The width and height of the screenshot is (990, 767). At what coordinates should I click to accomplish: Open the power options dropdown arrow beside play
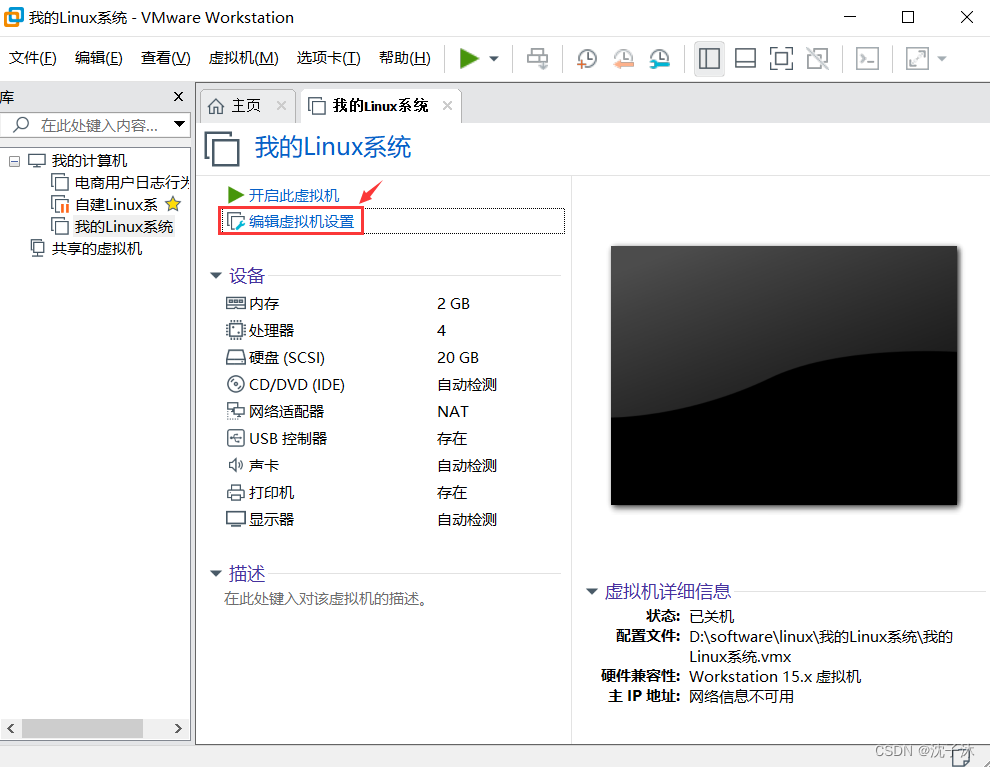tap(494, 59)
